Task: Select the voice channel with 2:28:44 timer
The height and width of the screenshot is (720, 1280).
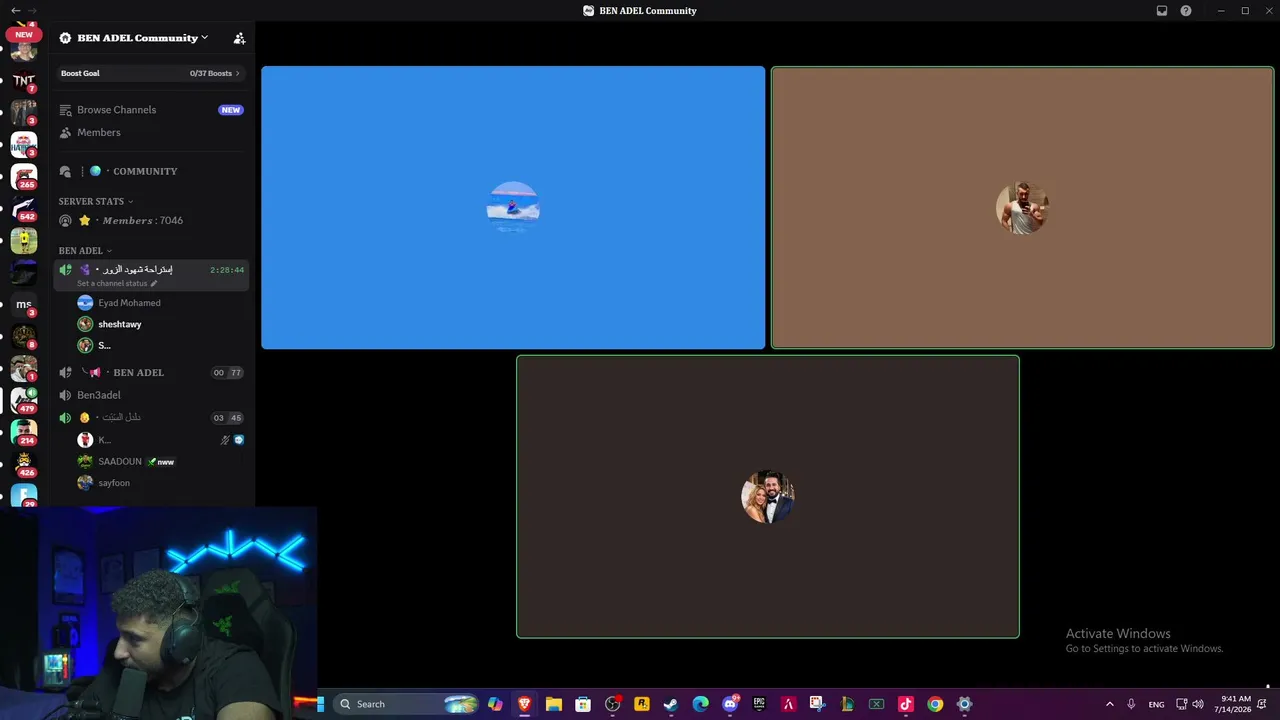Action: (x=150, y=275)
